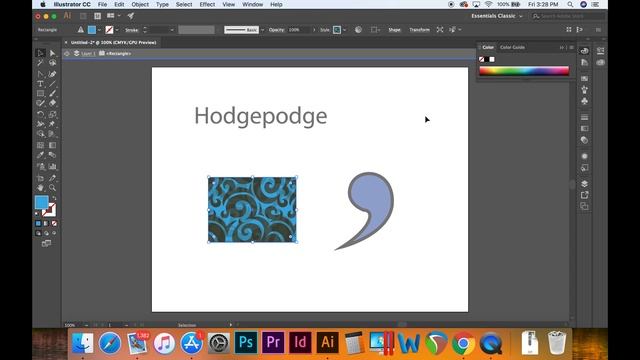
Task: Select the Mesh tool
Action: (x=40, y=145)
